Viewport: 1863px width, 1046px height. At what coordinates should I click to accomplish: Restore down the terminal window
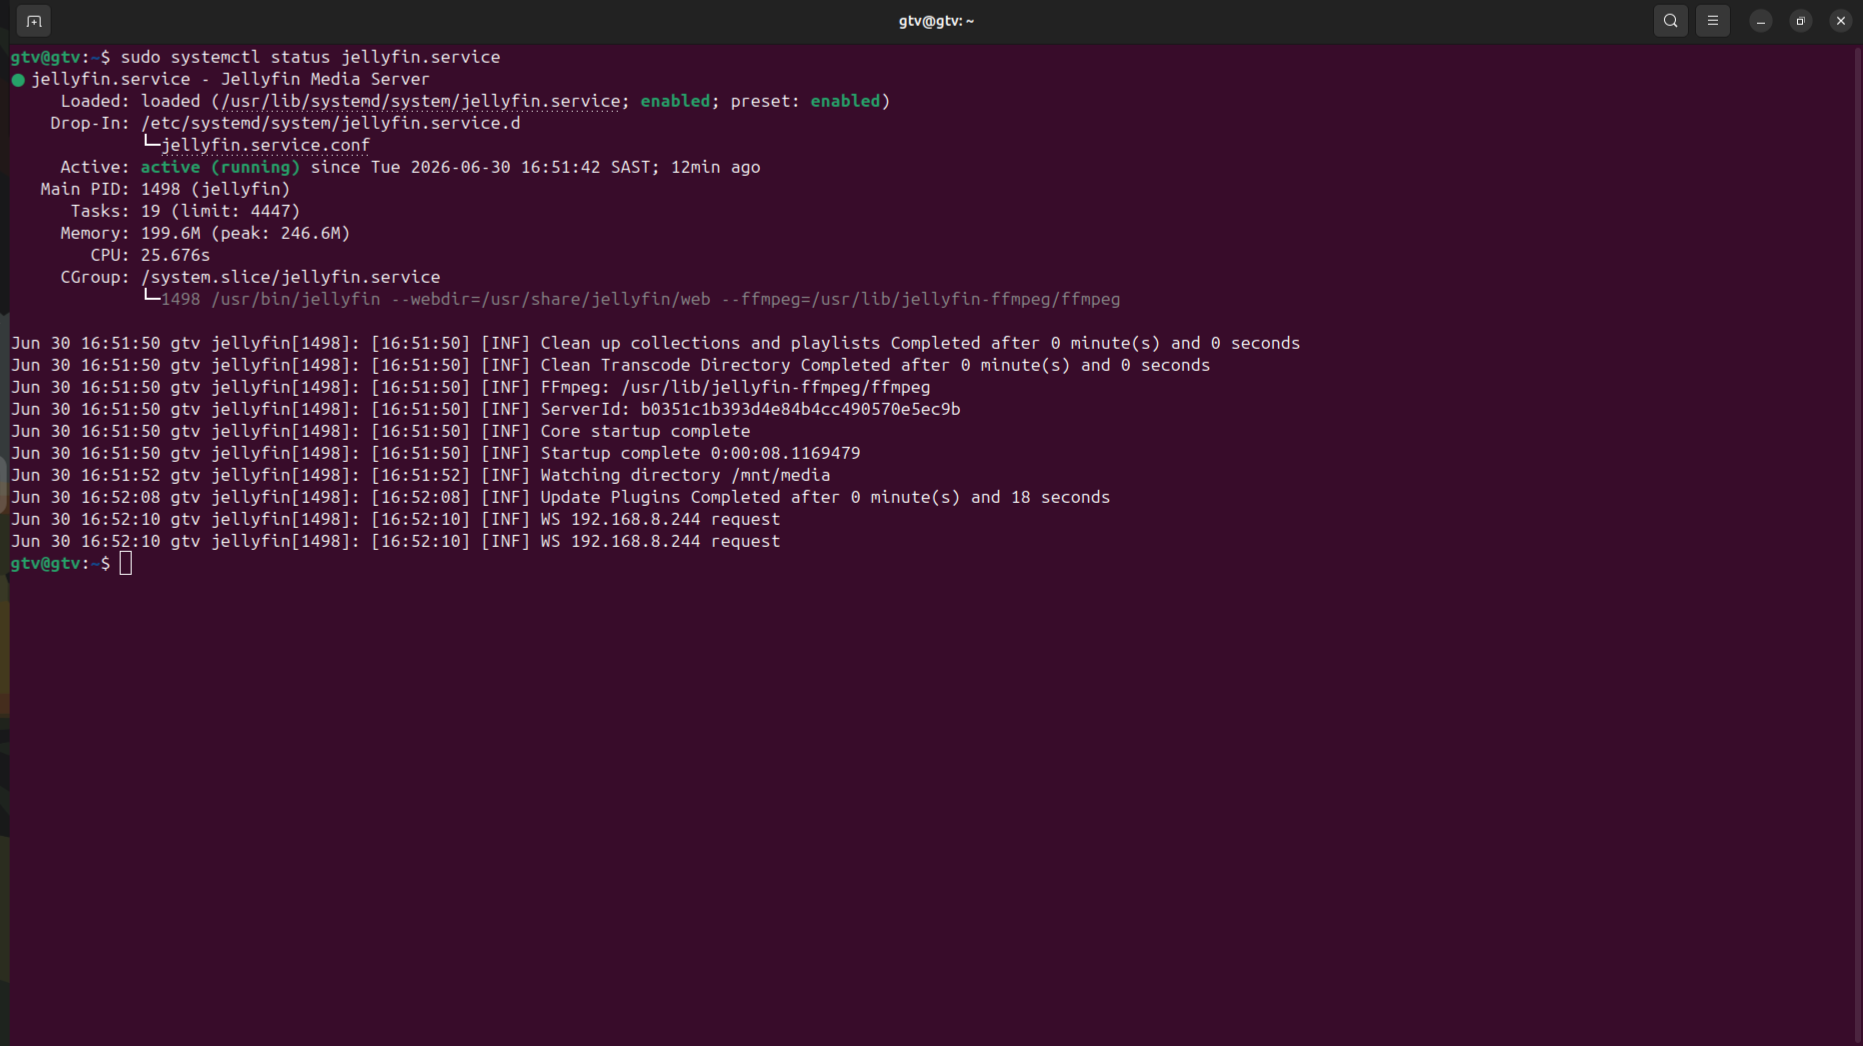1800,21
